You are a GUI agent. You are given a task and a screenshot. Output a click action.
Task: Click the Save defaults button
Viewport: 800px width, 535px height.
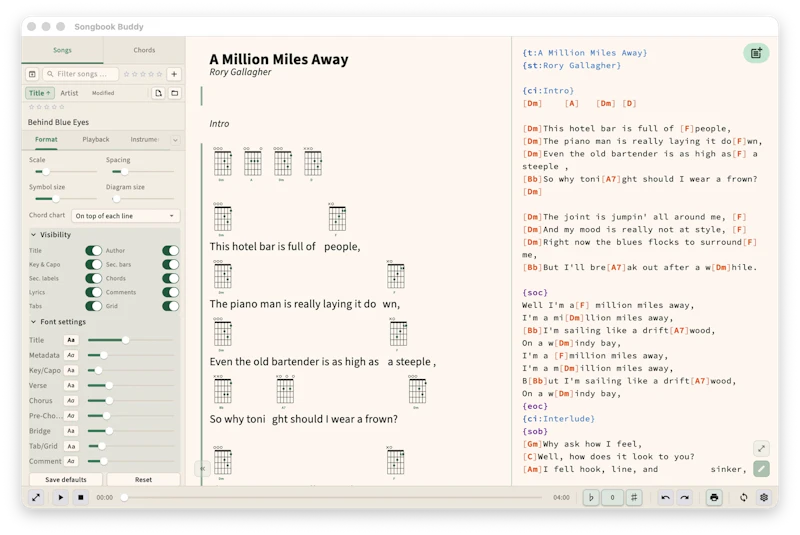66,479
